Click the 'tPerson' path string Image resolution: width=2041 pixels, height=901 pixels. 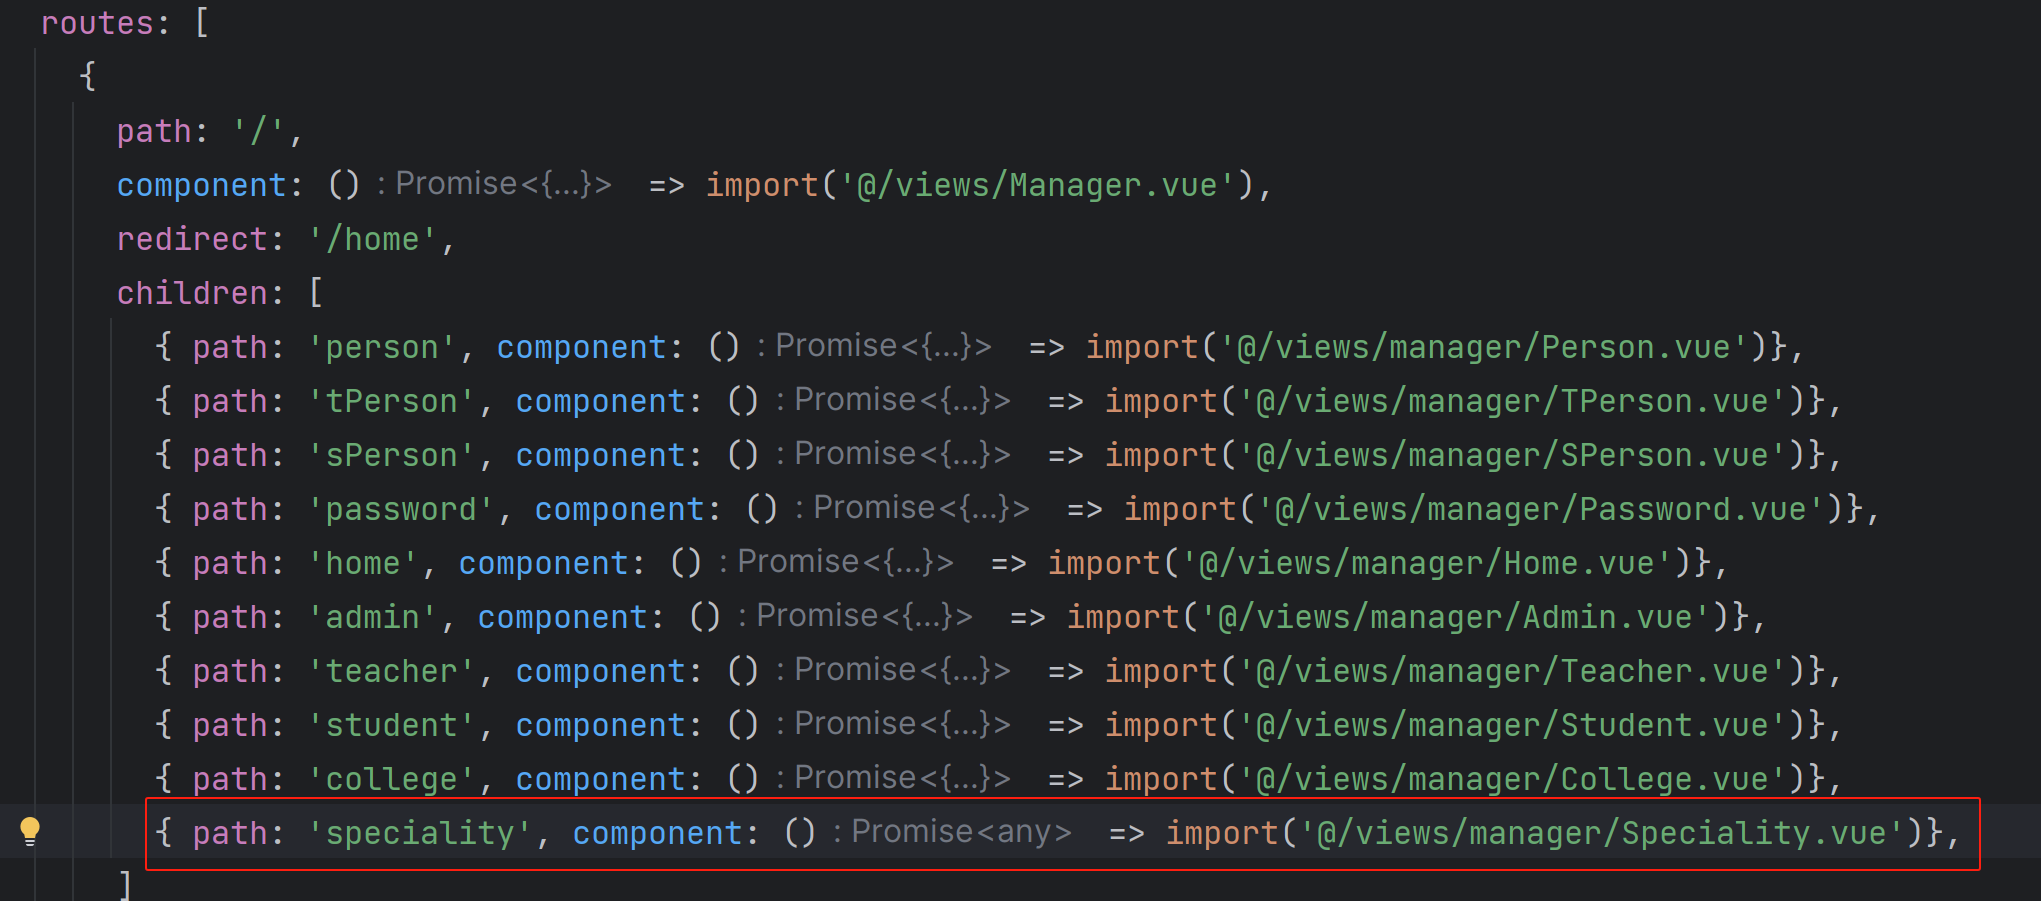point(391,401)
